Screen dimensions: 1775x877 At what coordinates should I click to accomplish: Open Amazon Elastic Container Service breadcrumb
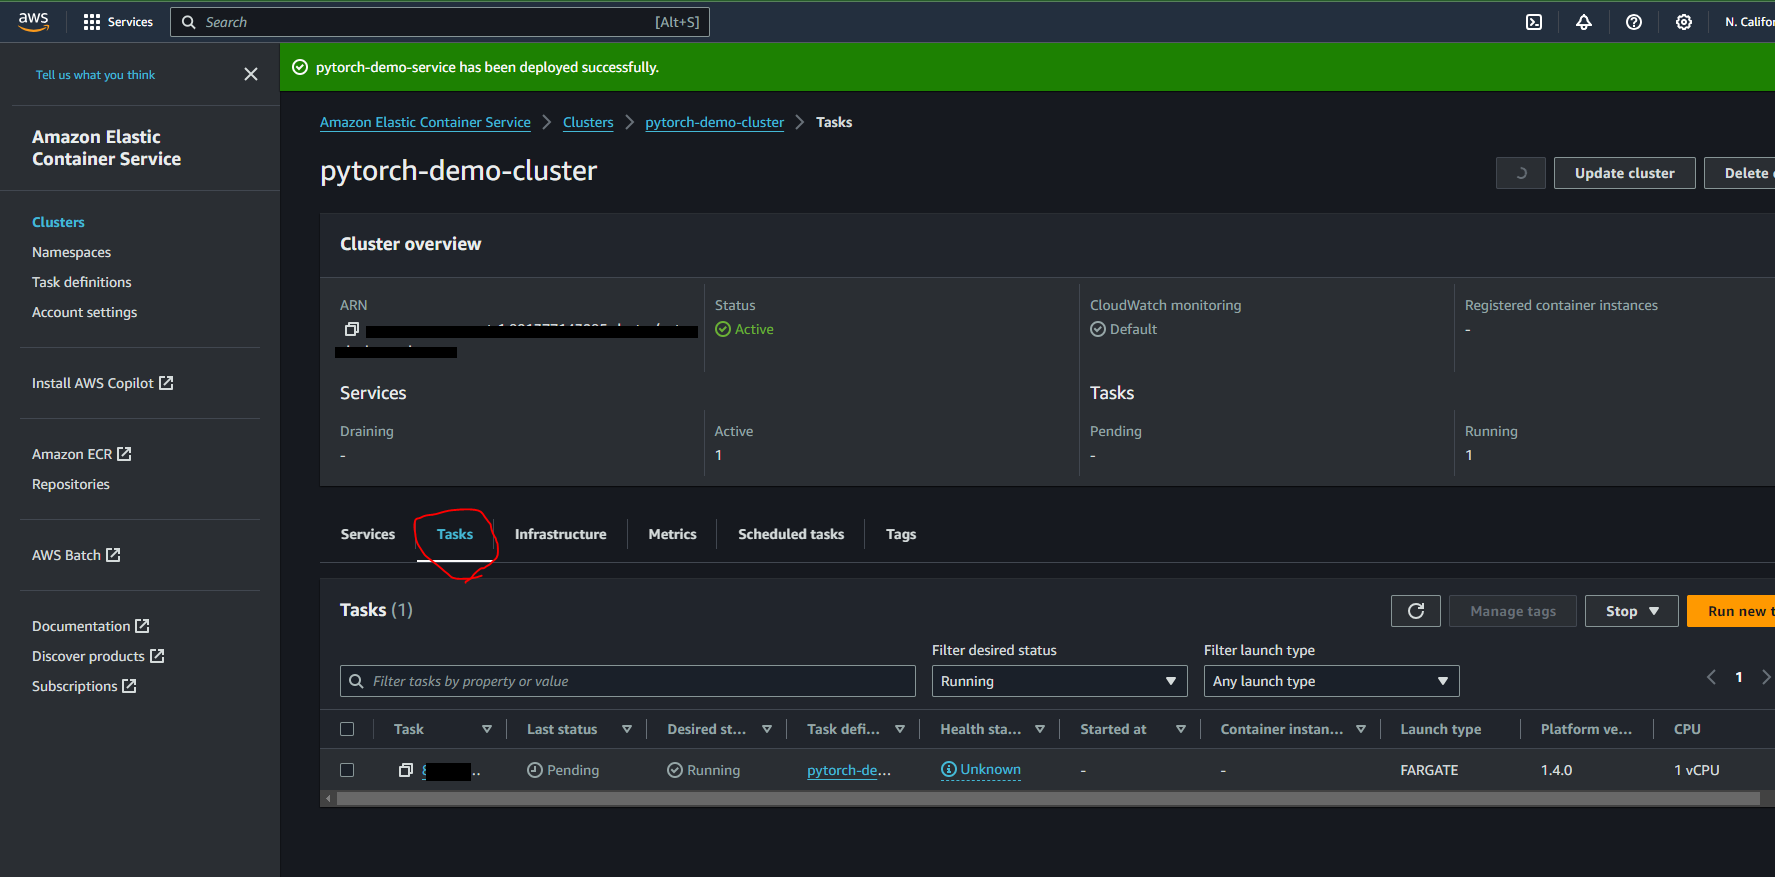click(425, 122)
